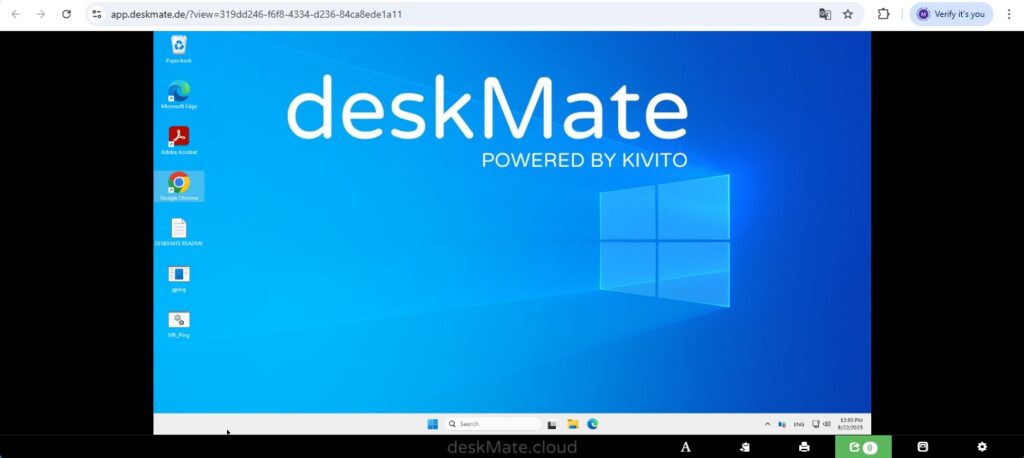Reload the deskMate page

click(66, 14)
